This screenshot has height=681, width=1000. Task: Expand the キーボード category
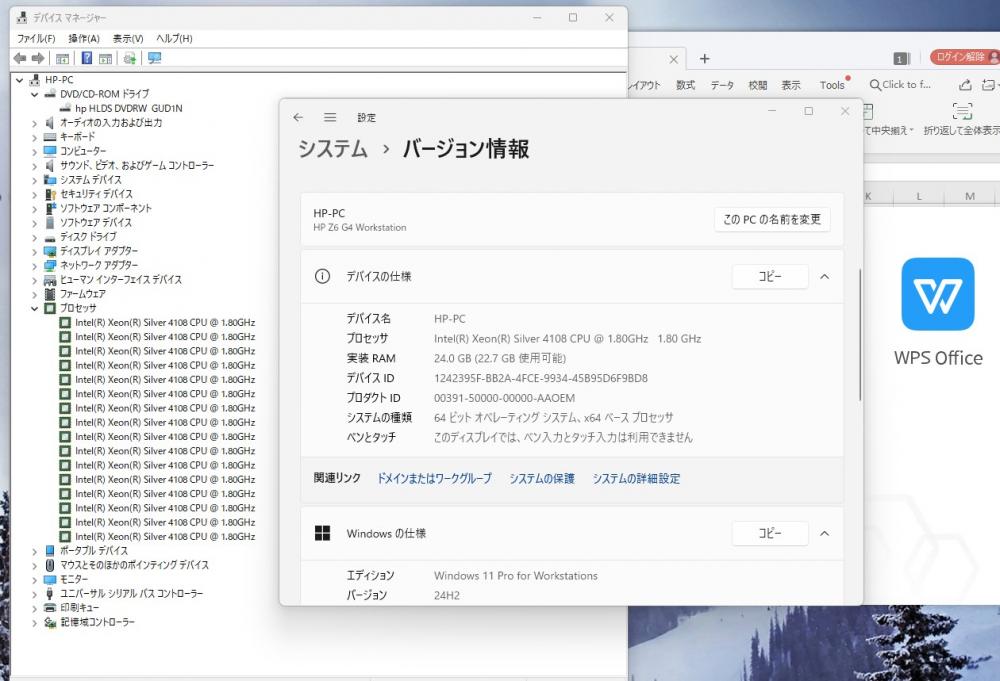[x=34, y=137]
